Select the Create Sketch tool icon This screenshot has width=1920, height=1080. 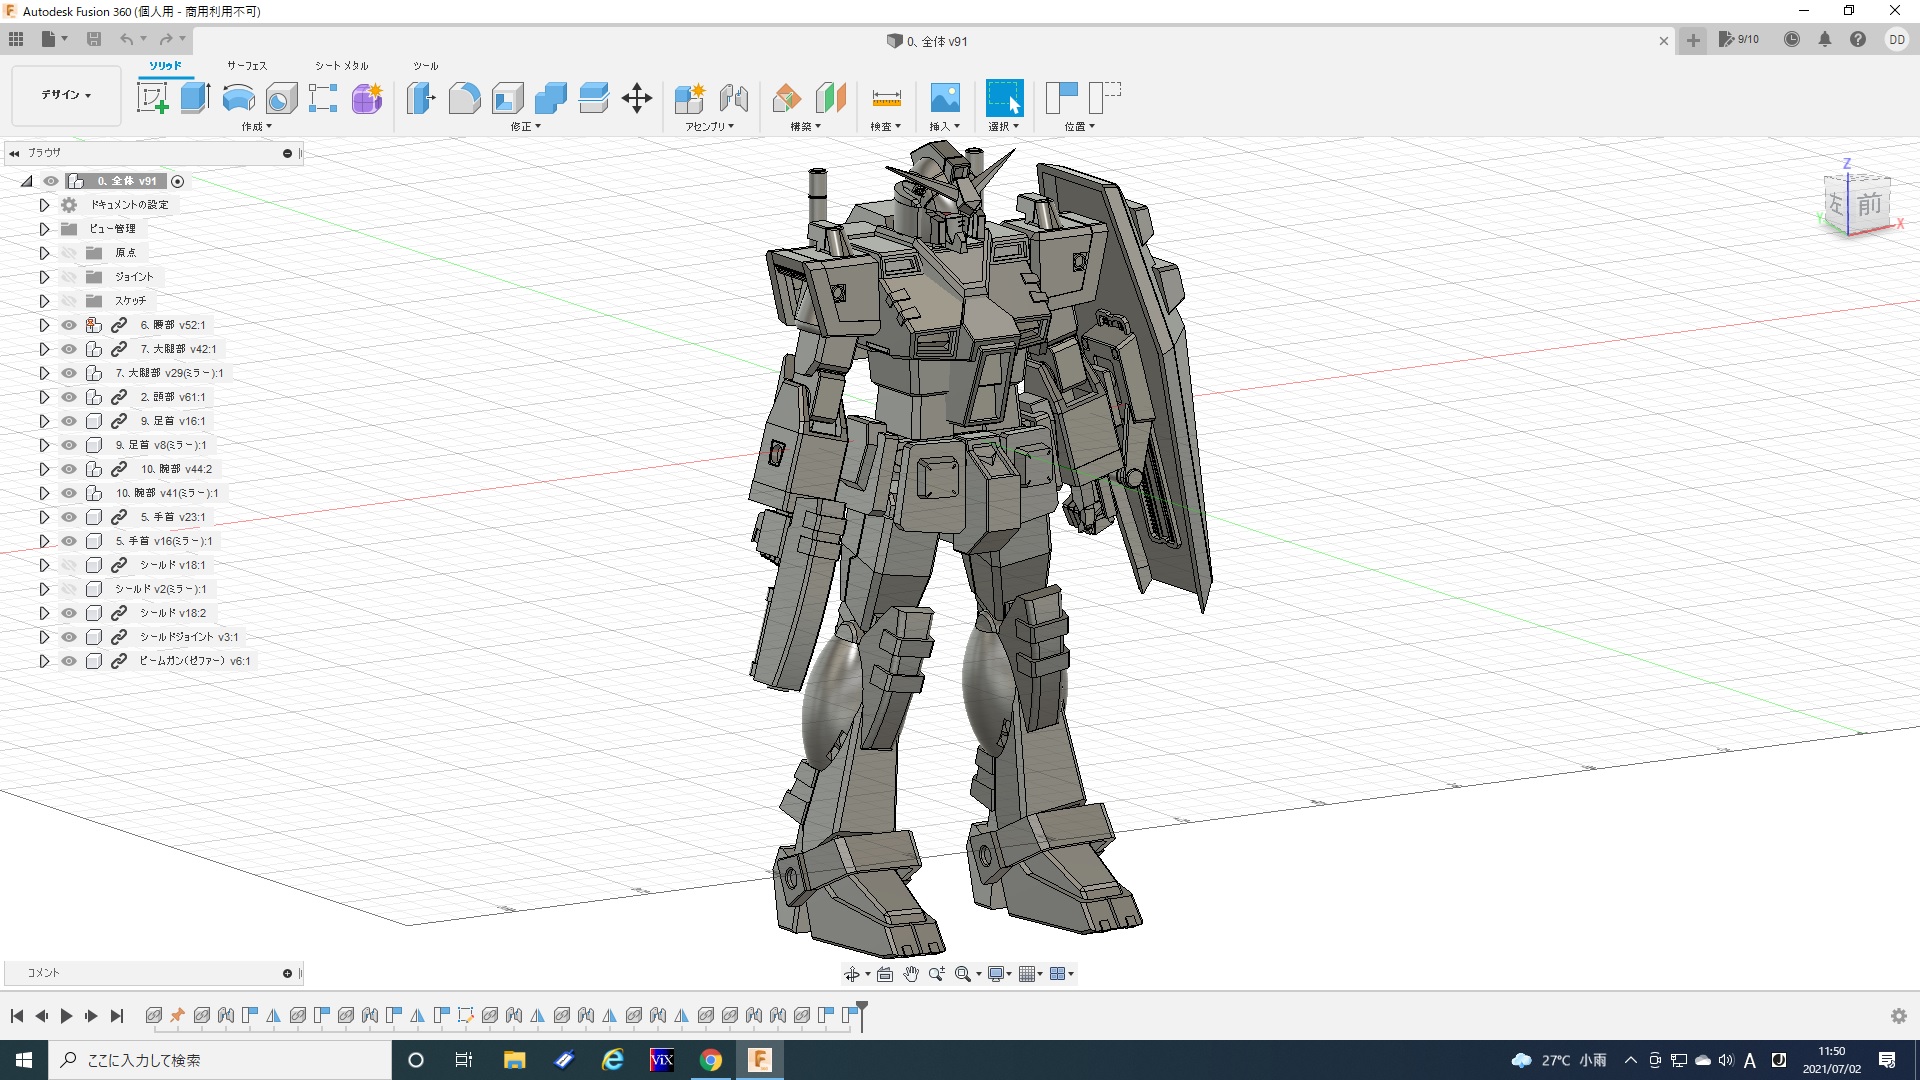tap(152, 98)
